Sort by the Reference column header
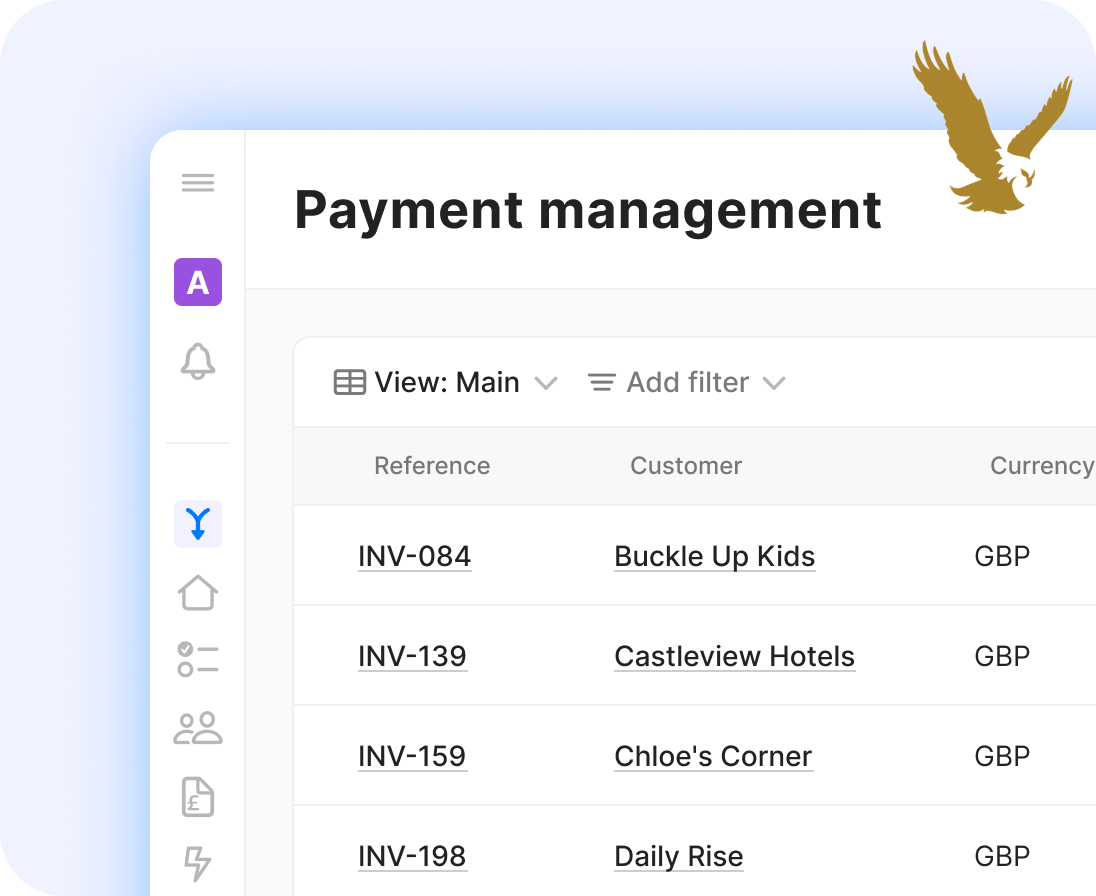 coord(432,466)
